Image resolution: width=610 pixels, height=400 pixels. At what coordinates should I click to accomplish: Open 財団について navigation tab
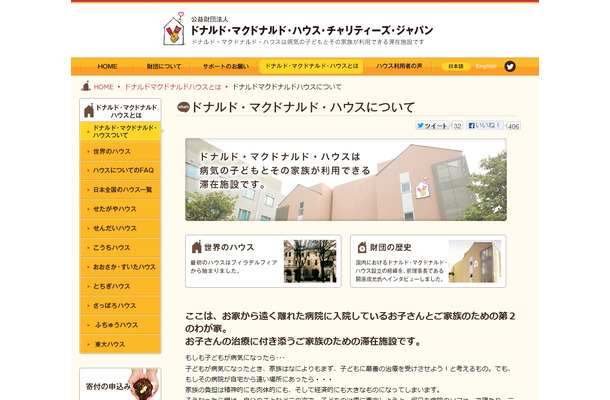pos(165,67)
